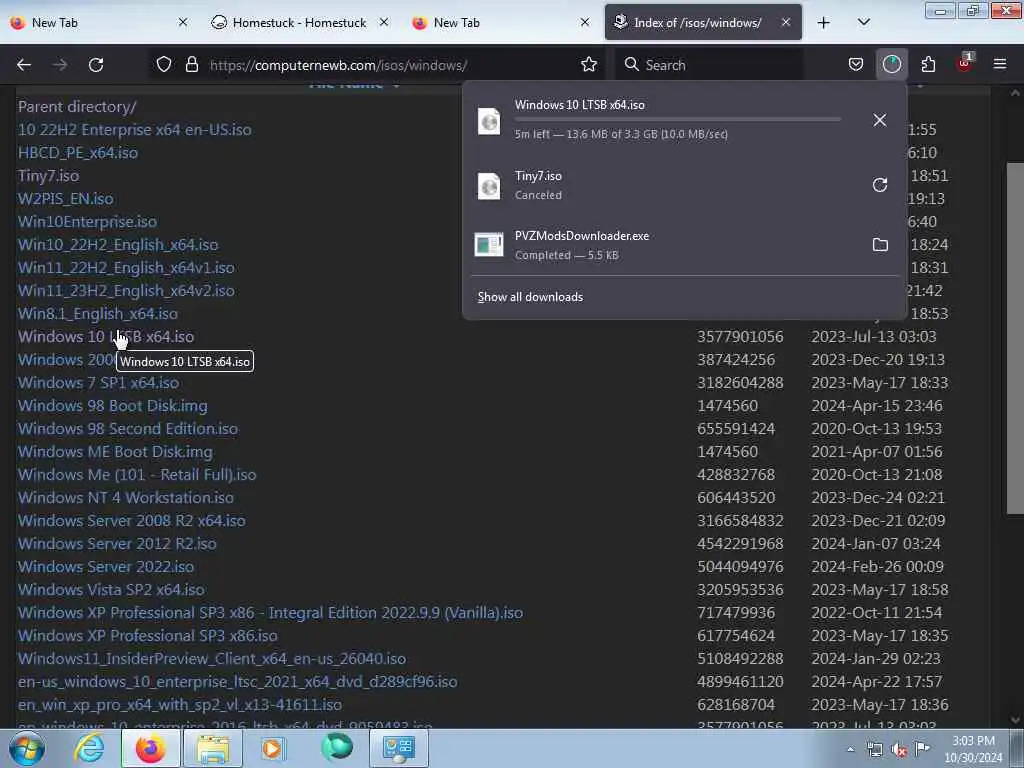The width and height of the screenshot is (1024, 768).
Task: Reload the current page
Action: [x=96, y=65]
